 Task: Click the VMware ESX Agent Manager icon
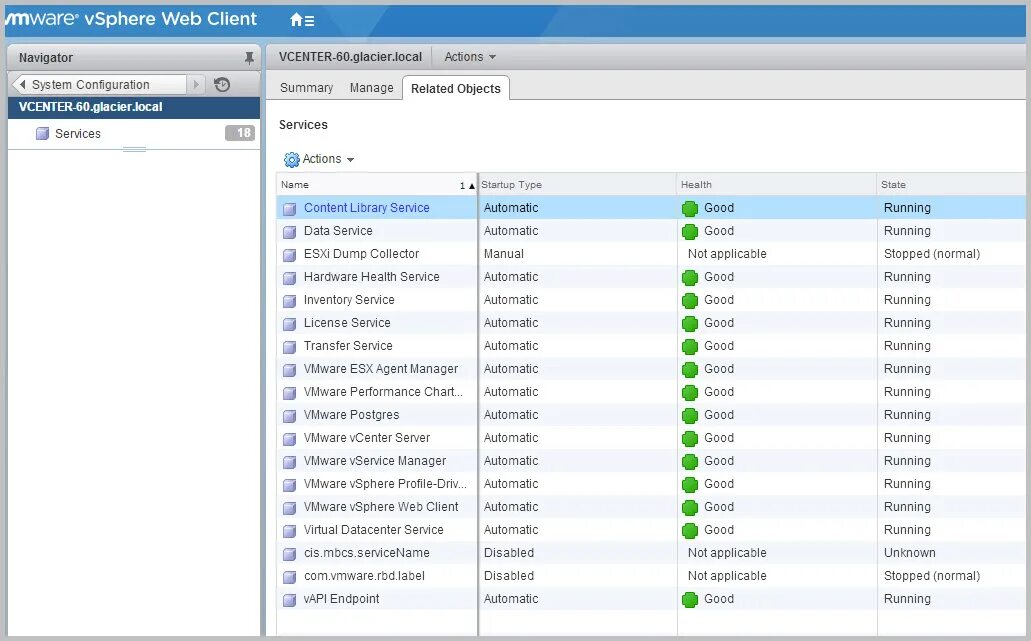[x=289, y=370]
